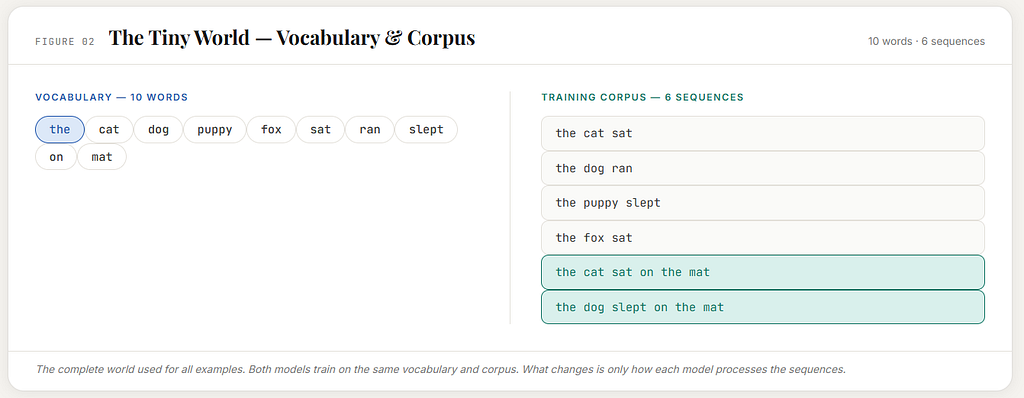The image size is (1024, 398).
Task: Select sequence 'the dog ran'
Action: tap(763, 168)
